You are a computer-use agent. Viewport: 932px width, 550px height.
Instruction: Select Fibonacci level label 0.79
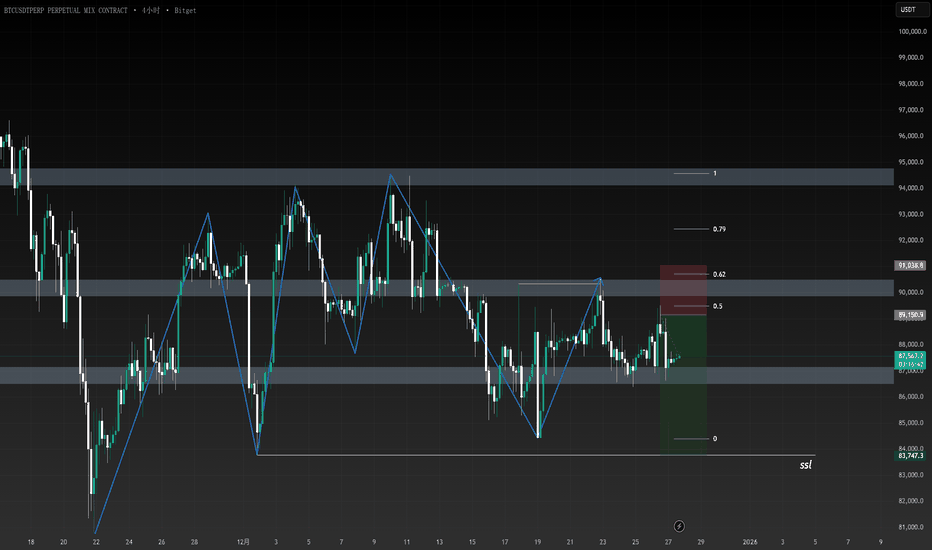[719, 229]
